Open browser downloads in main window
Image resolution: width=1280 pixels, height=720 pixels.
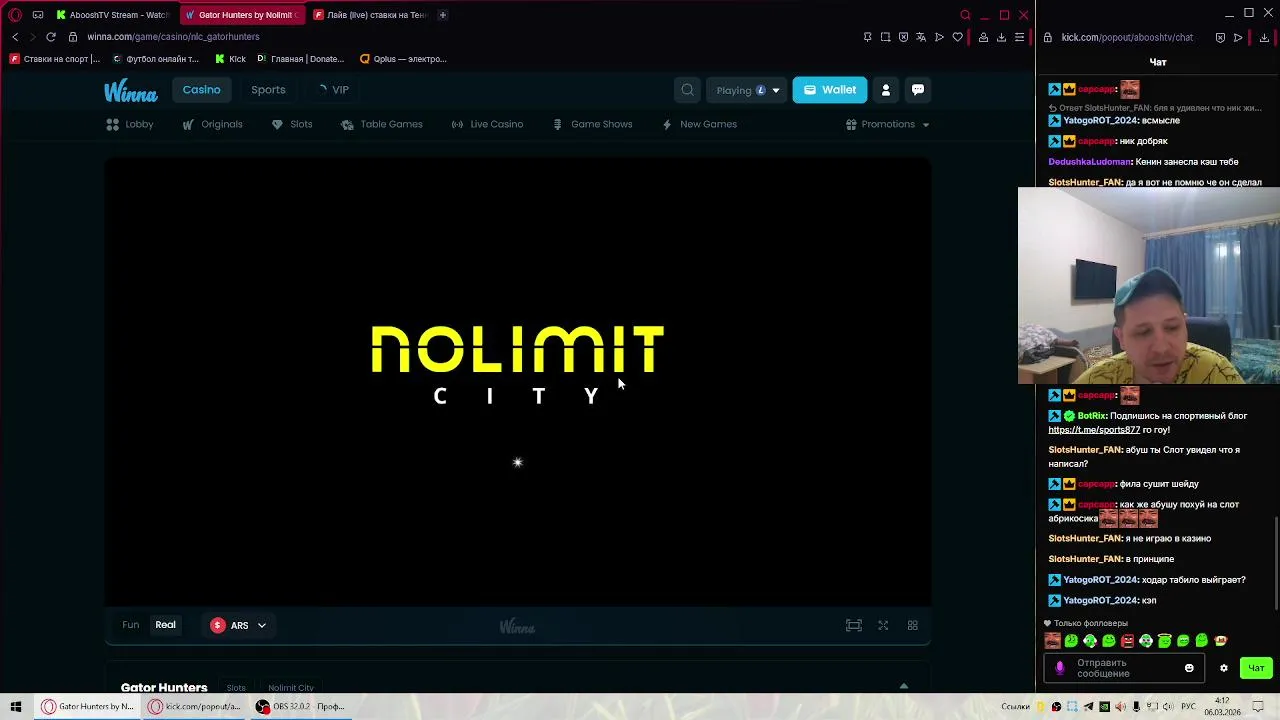pyautogui.click(x=1001, y=37)
